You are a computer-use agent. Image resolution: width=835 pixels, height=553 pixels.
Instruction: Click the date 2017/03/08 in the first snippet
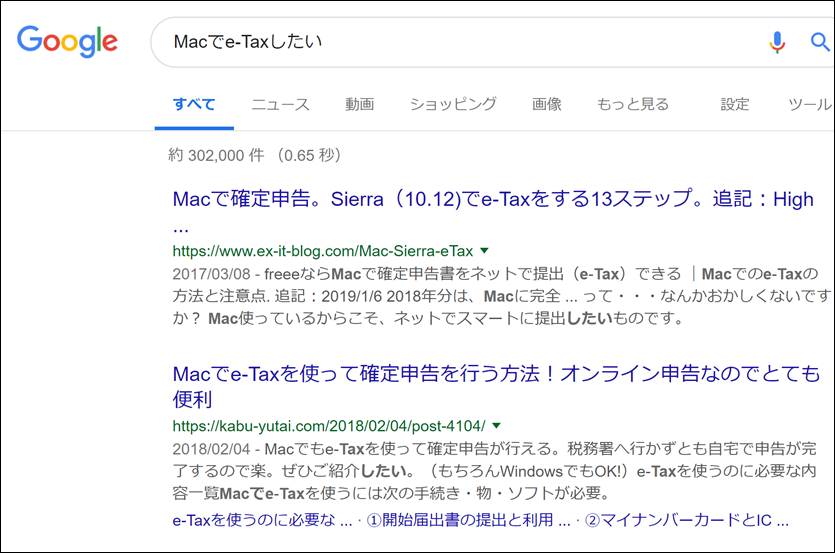tap(211, 274)
